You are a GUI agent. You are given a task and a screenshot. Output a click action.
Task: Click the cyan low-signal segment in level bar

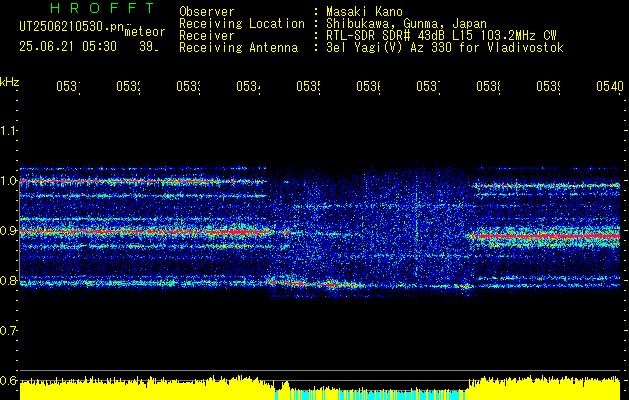(371, 394)
